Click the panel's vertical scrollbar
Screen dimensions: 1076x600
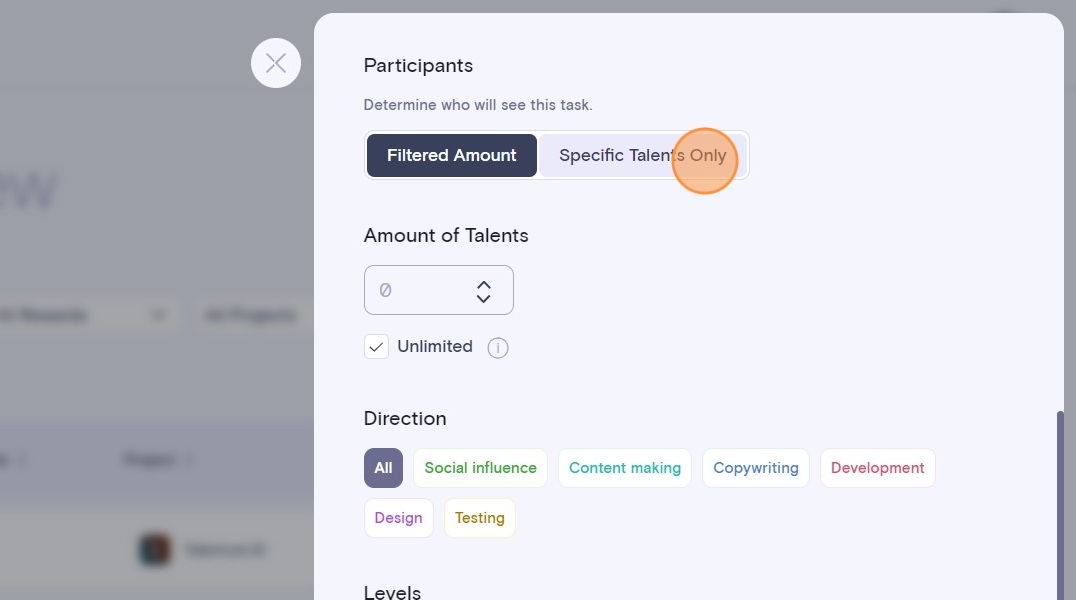click(1060, 500)
